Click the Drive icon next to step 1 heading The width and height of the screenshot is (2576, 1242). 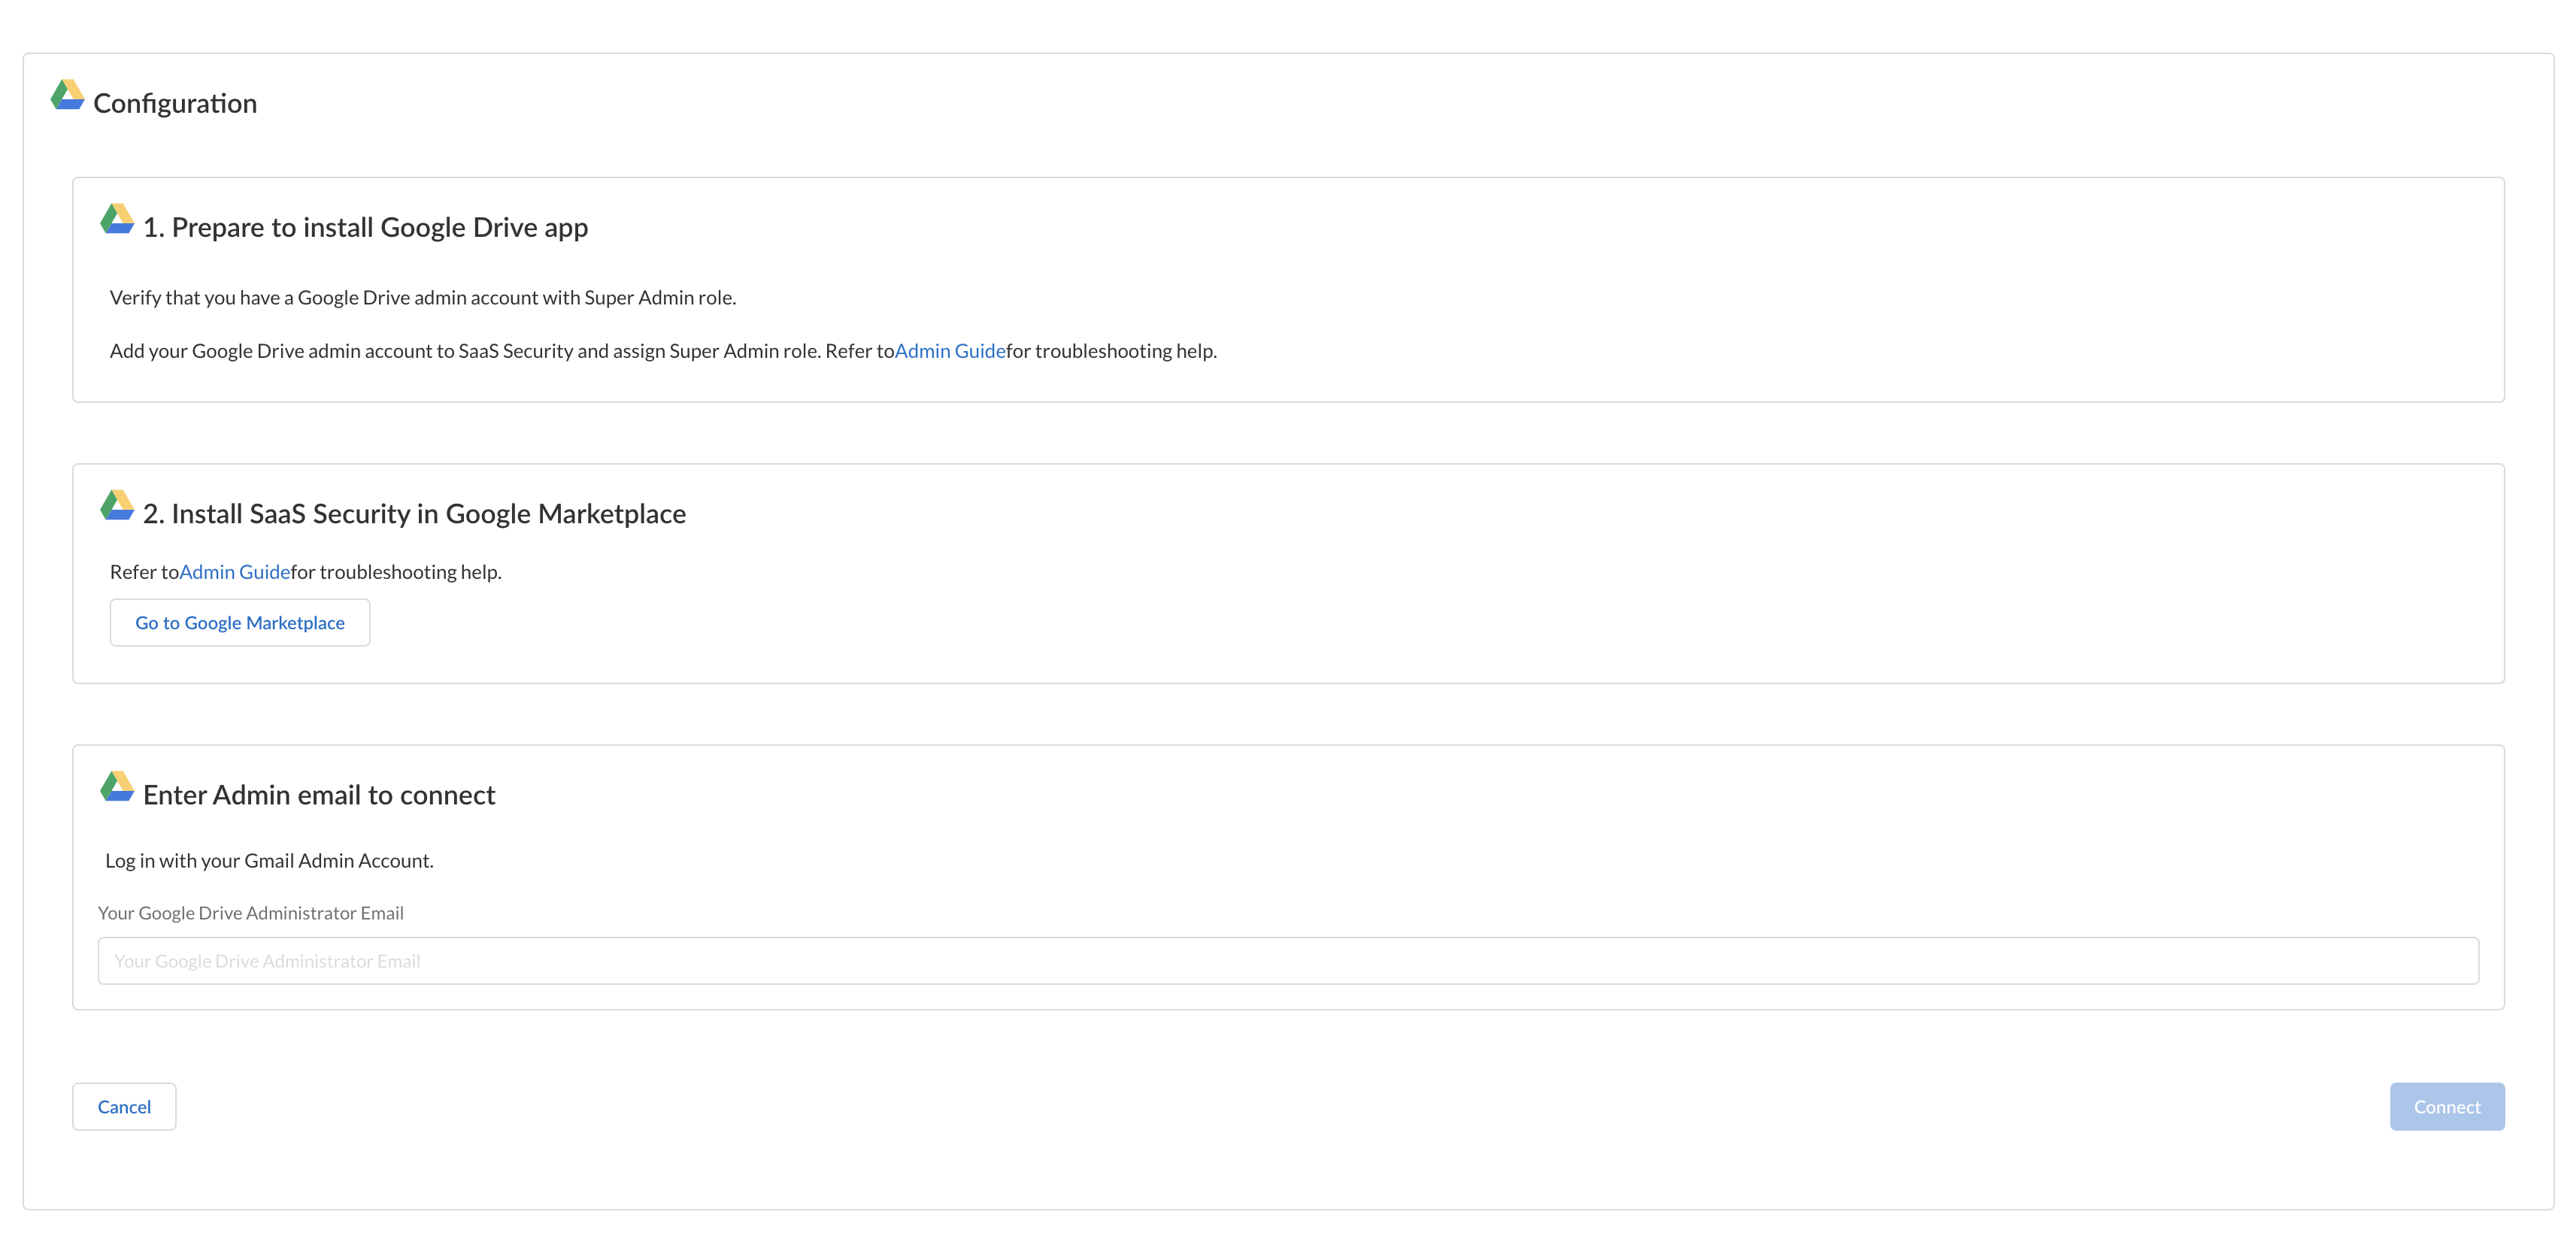click(117, 219)
